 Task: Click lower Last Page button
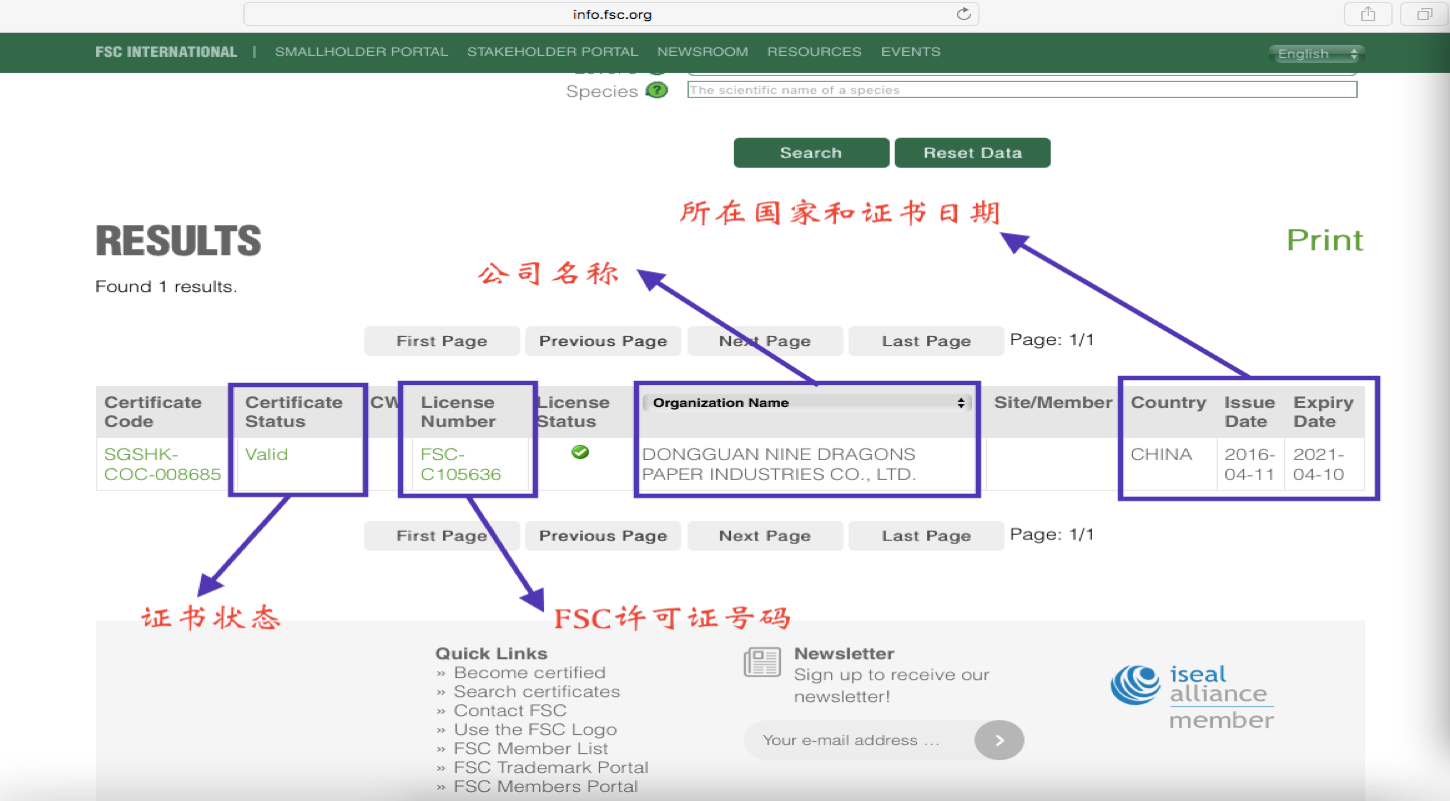coord(926,536)
